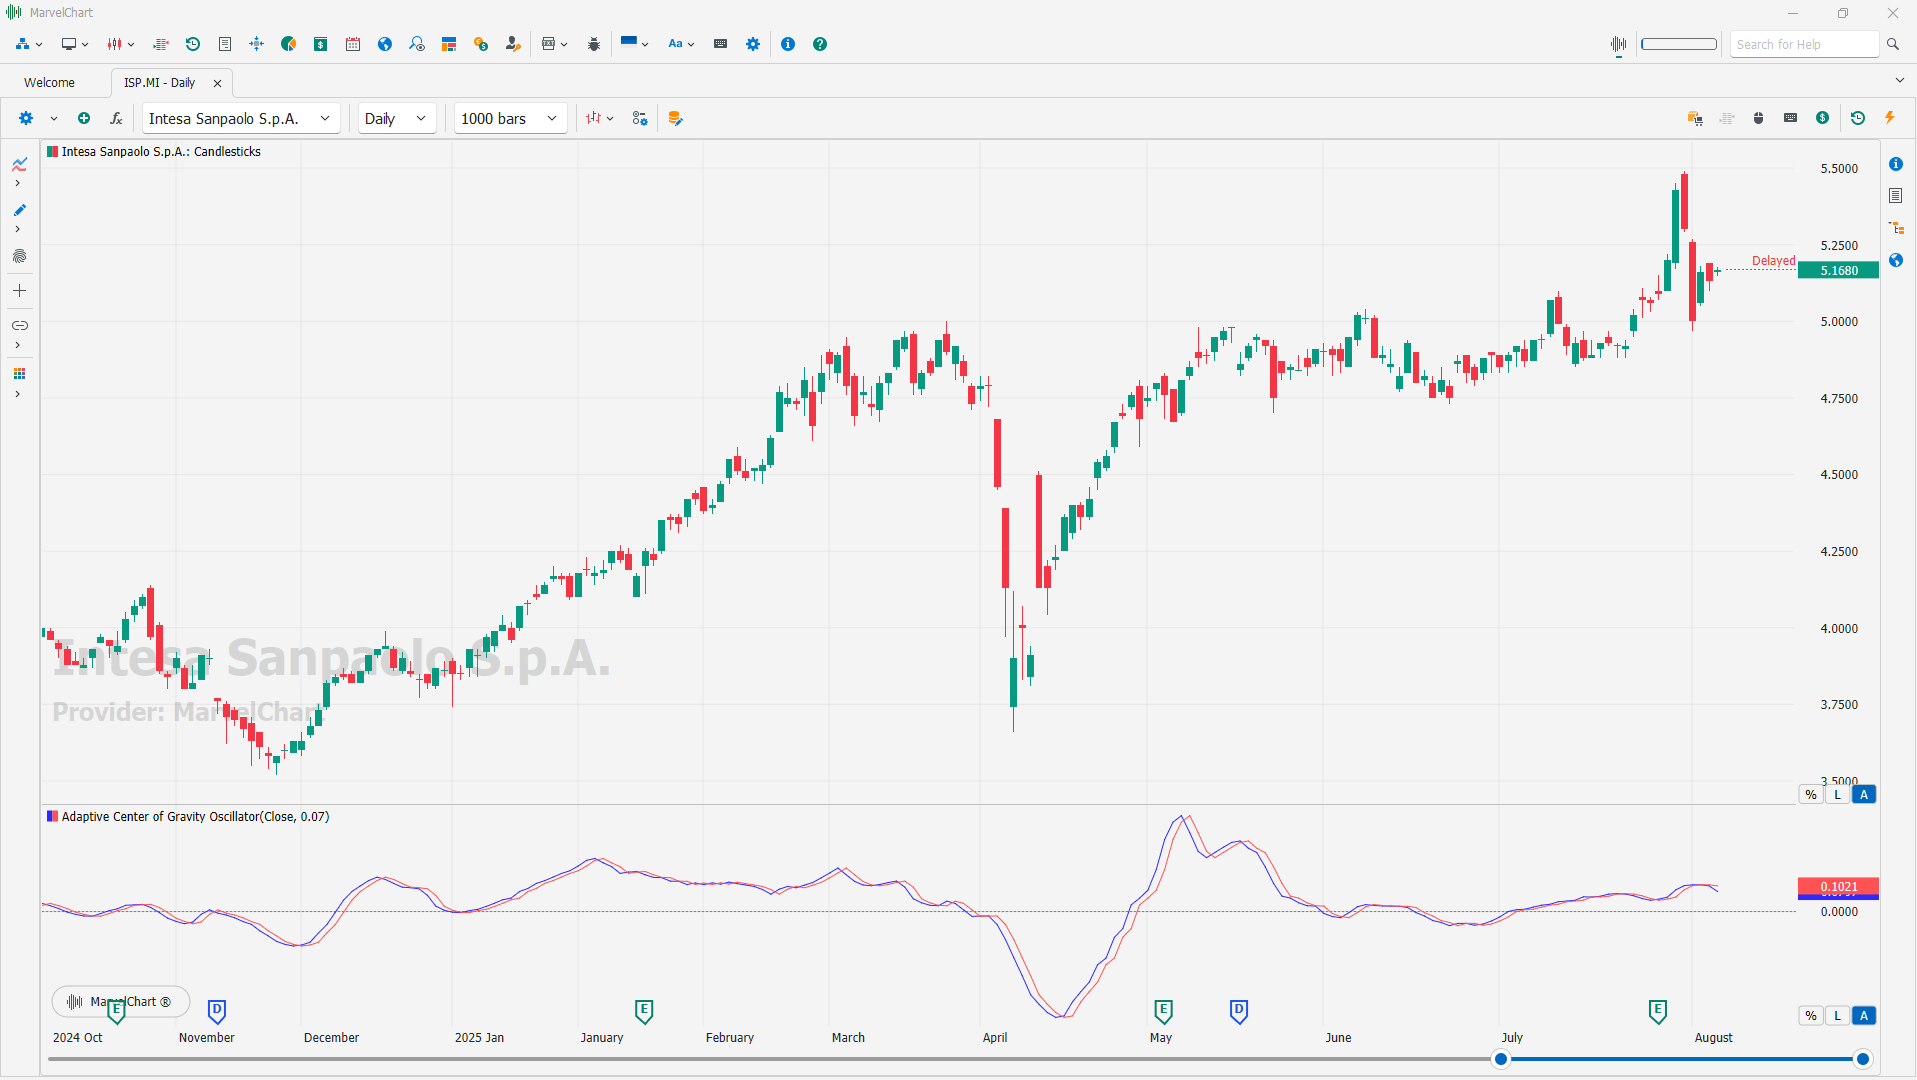
Task: Toggle logarithmic scale L on oscillator panel
Action: coord(1837,1016)
